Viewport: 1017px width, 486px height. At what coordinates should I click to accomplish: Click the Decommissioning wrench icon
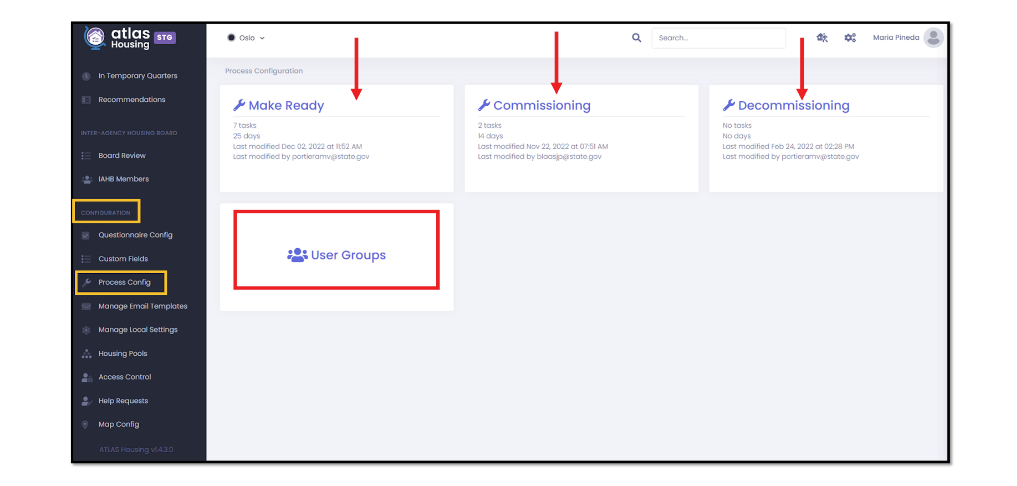[x=728, y=105]
